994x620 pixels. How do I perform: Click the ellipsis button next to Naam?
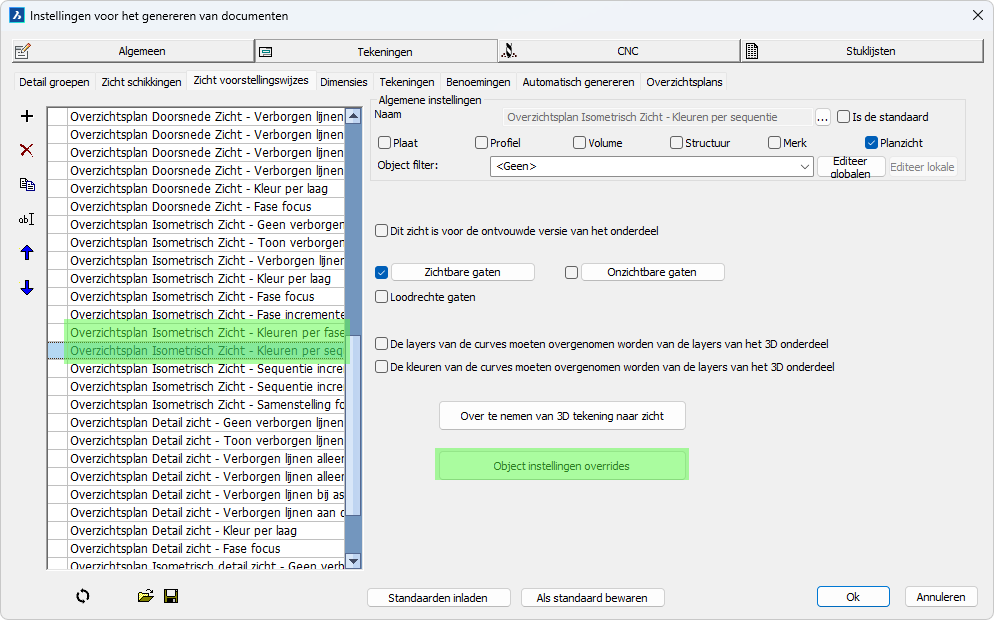823,117
